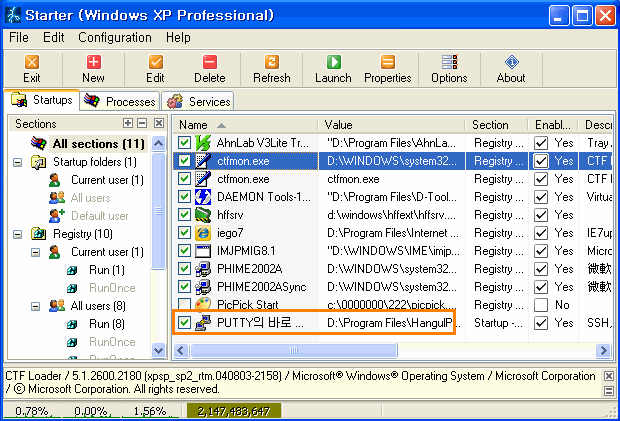The height and width of the screenshot is (421, 620).
Task: Click the PHIME2002A computer icon
Action: (203, 269)
